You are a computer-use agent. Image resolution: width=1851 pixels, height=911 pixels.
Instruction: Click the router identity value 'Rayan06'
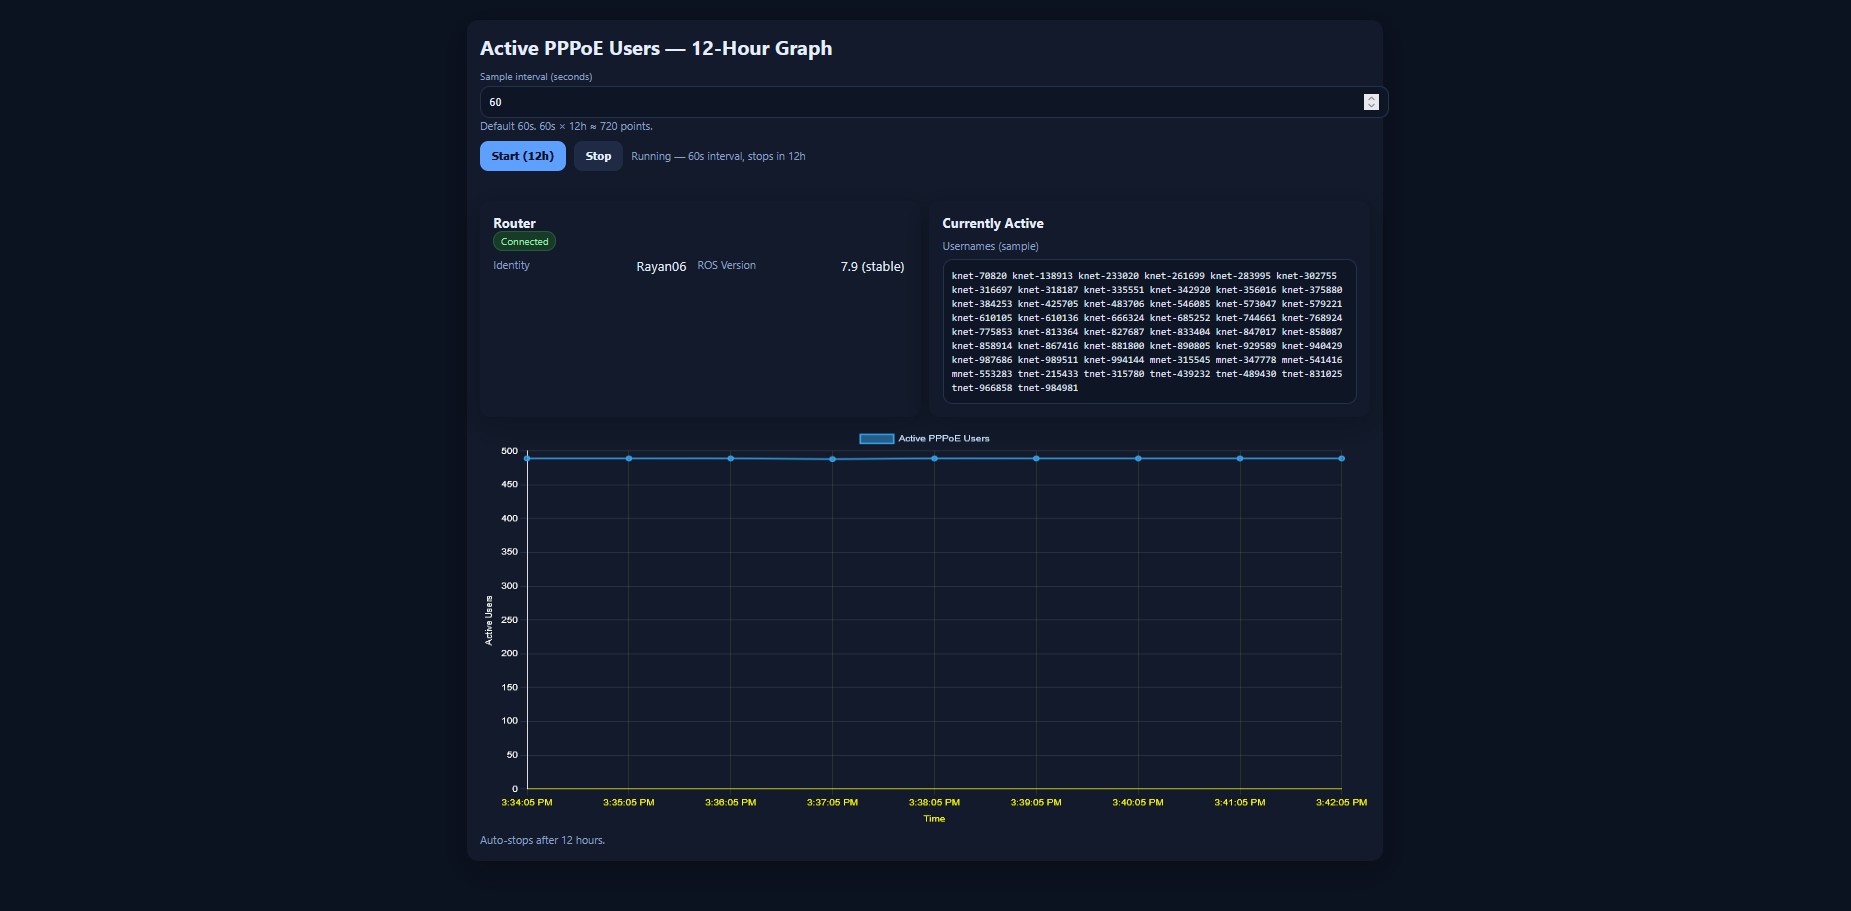[x=661, y=267]
